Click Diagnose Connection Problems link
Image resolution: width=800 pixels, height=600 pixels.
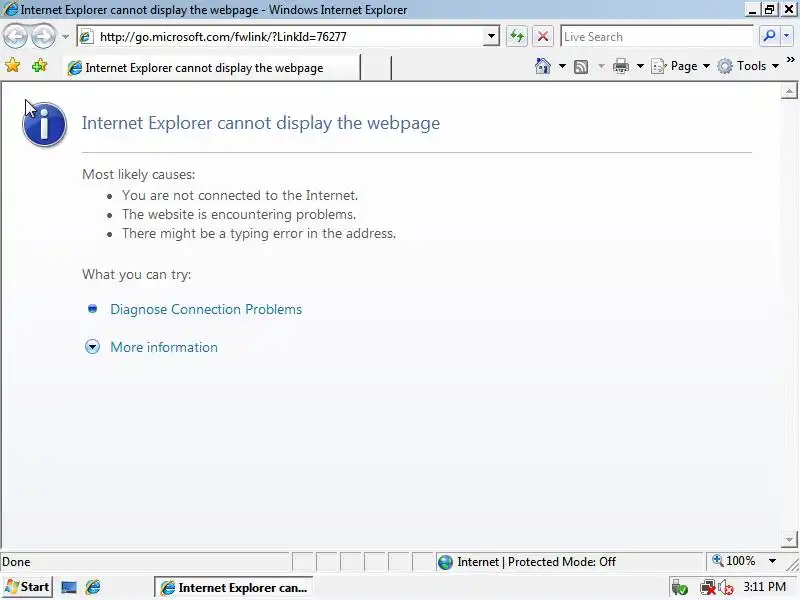206,309
